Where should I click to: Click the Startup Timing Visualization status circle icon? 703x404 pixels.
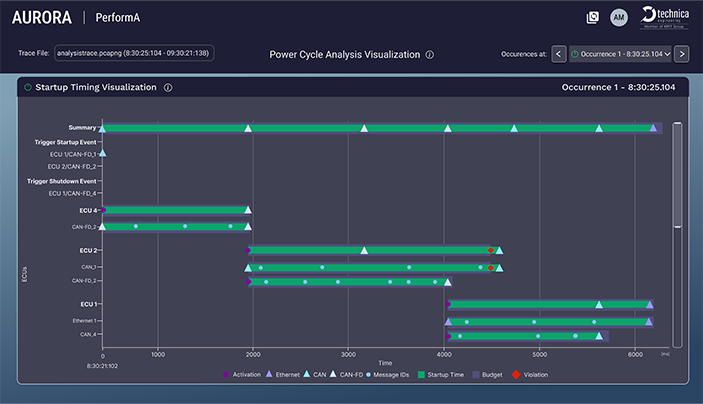tap(28, 88)
